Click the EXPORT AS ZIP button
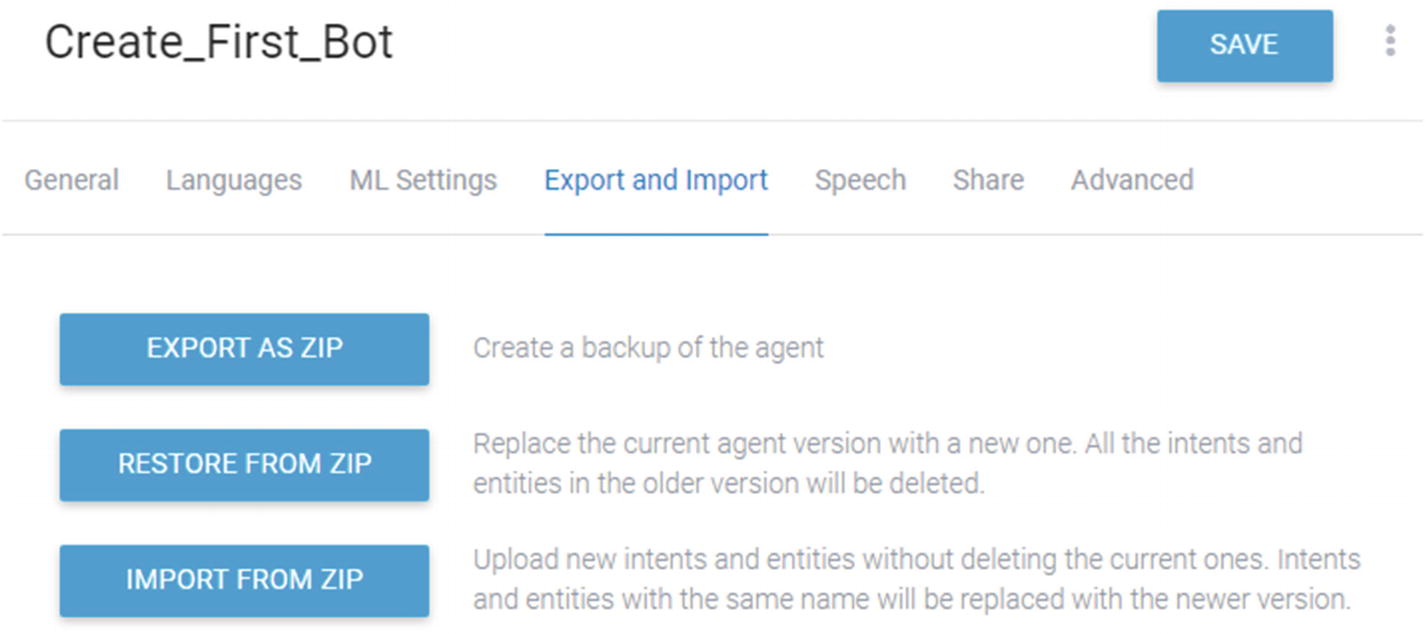 tap(244, 349)
